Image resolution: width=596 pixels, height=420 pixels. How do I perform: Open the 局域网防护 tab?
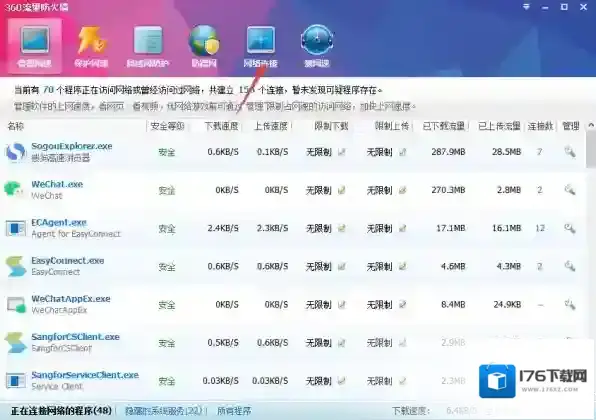pos(147,46)
